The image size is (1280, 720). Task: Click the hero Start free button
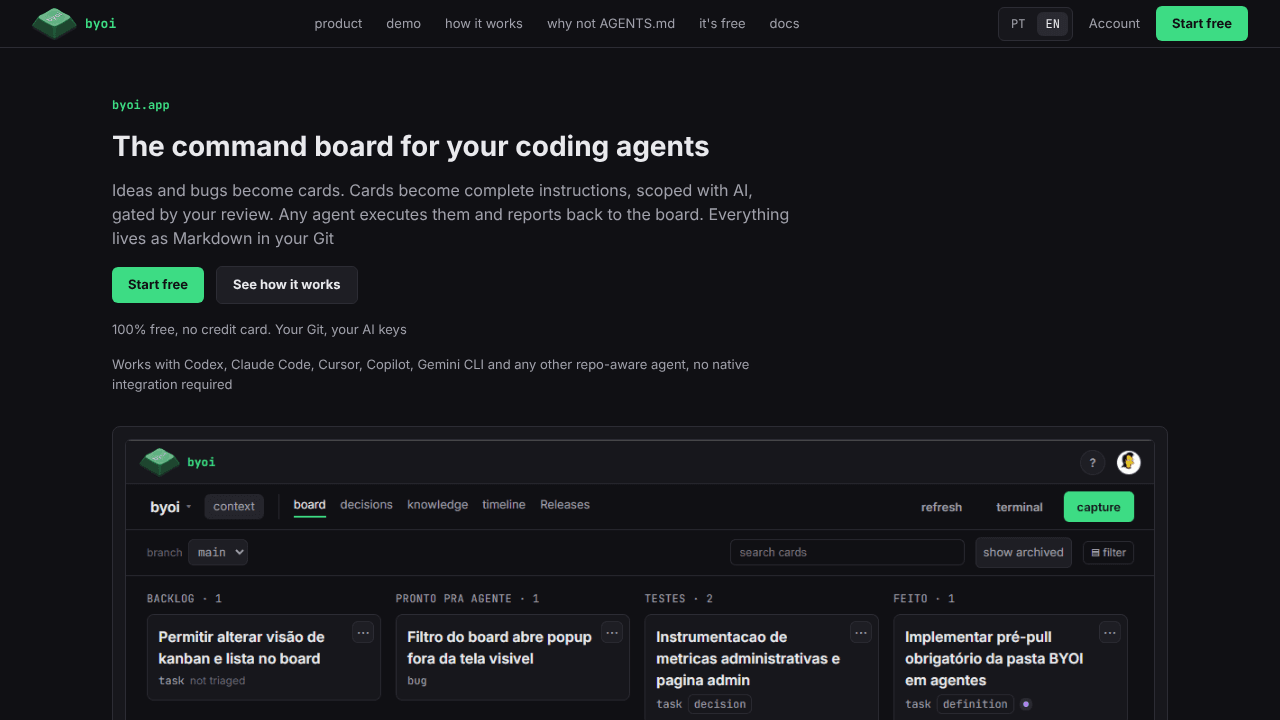[x=158, y=285]
